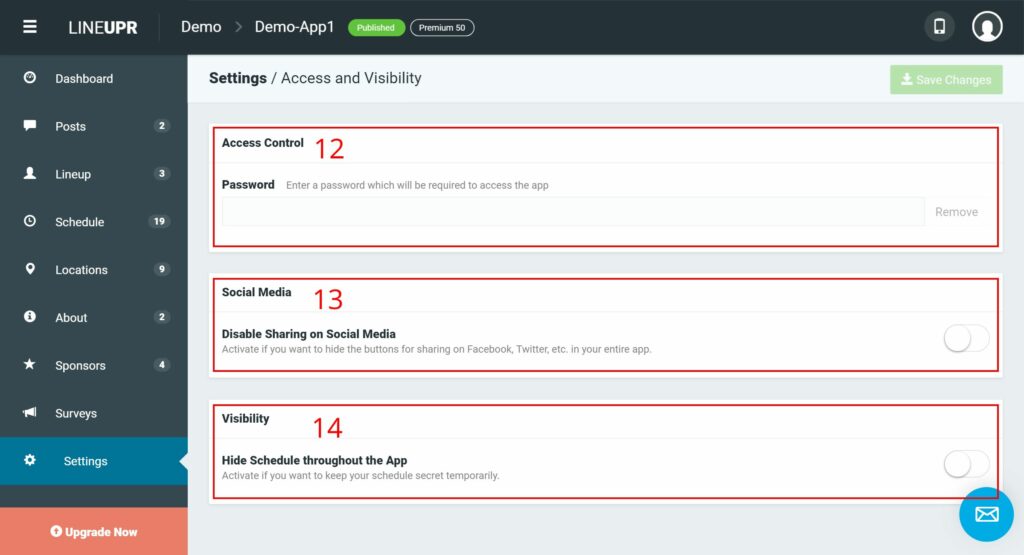Click the Upgrade Now button
Viewport: 1024px width, 555px height.
[x=93, y=531]
